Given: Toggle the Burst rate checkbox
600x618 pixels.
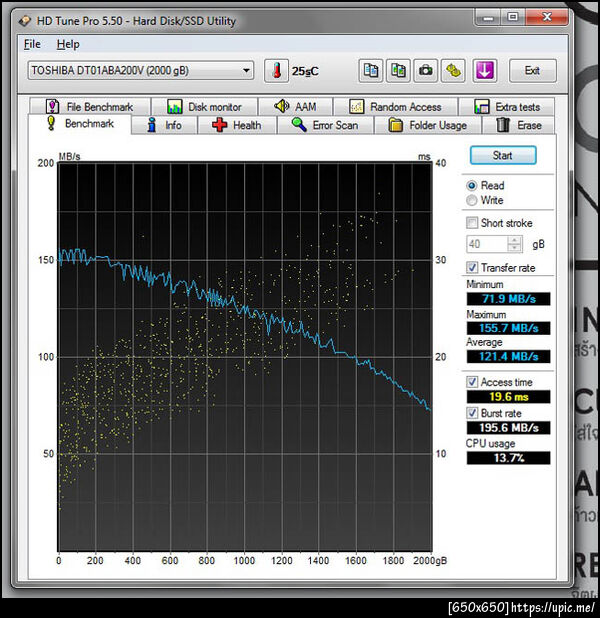Looking at the screenshot, I should coord(472,413).
